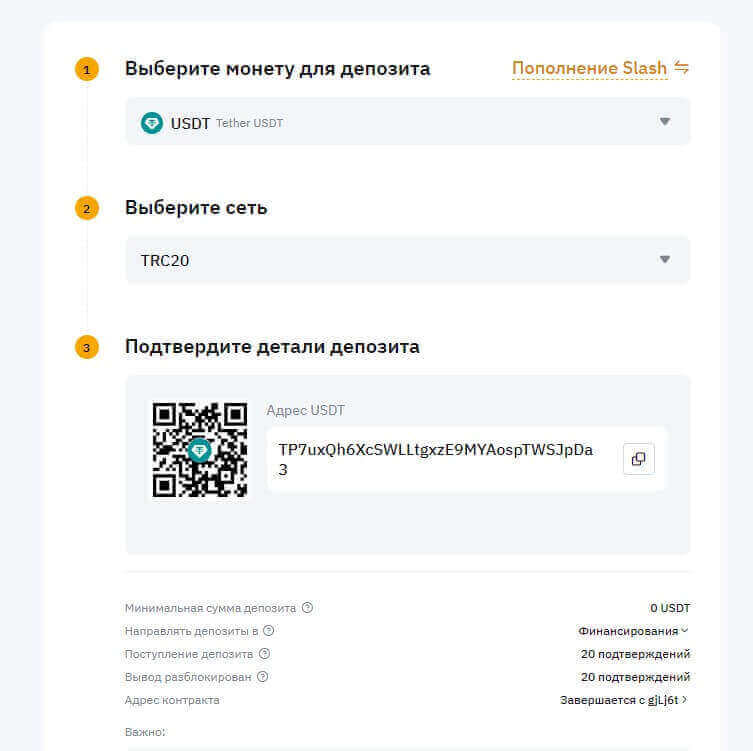Open the Финансирования account dropdown
This screenshot has height=751, width=753.
634,631
